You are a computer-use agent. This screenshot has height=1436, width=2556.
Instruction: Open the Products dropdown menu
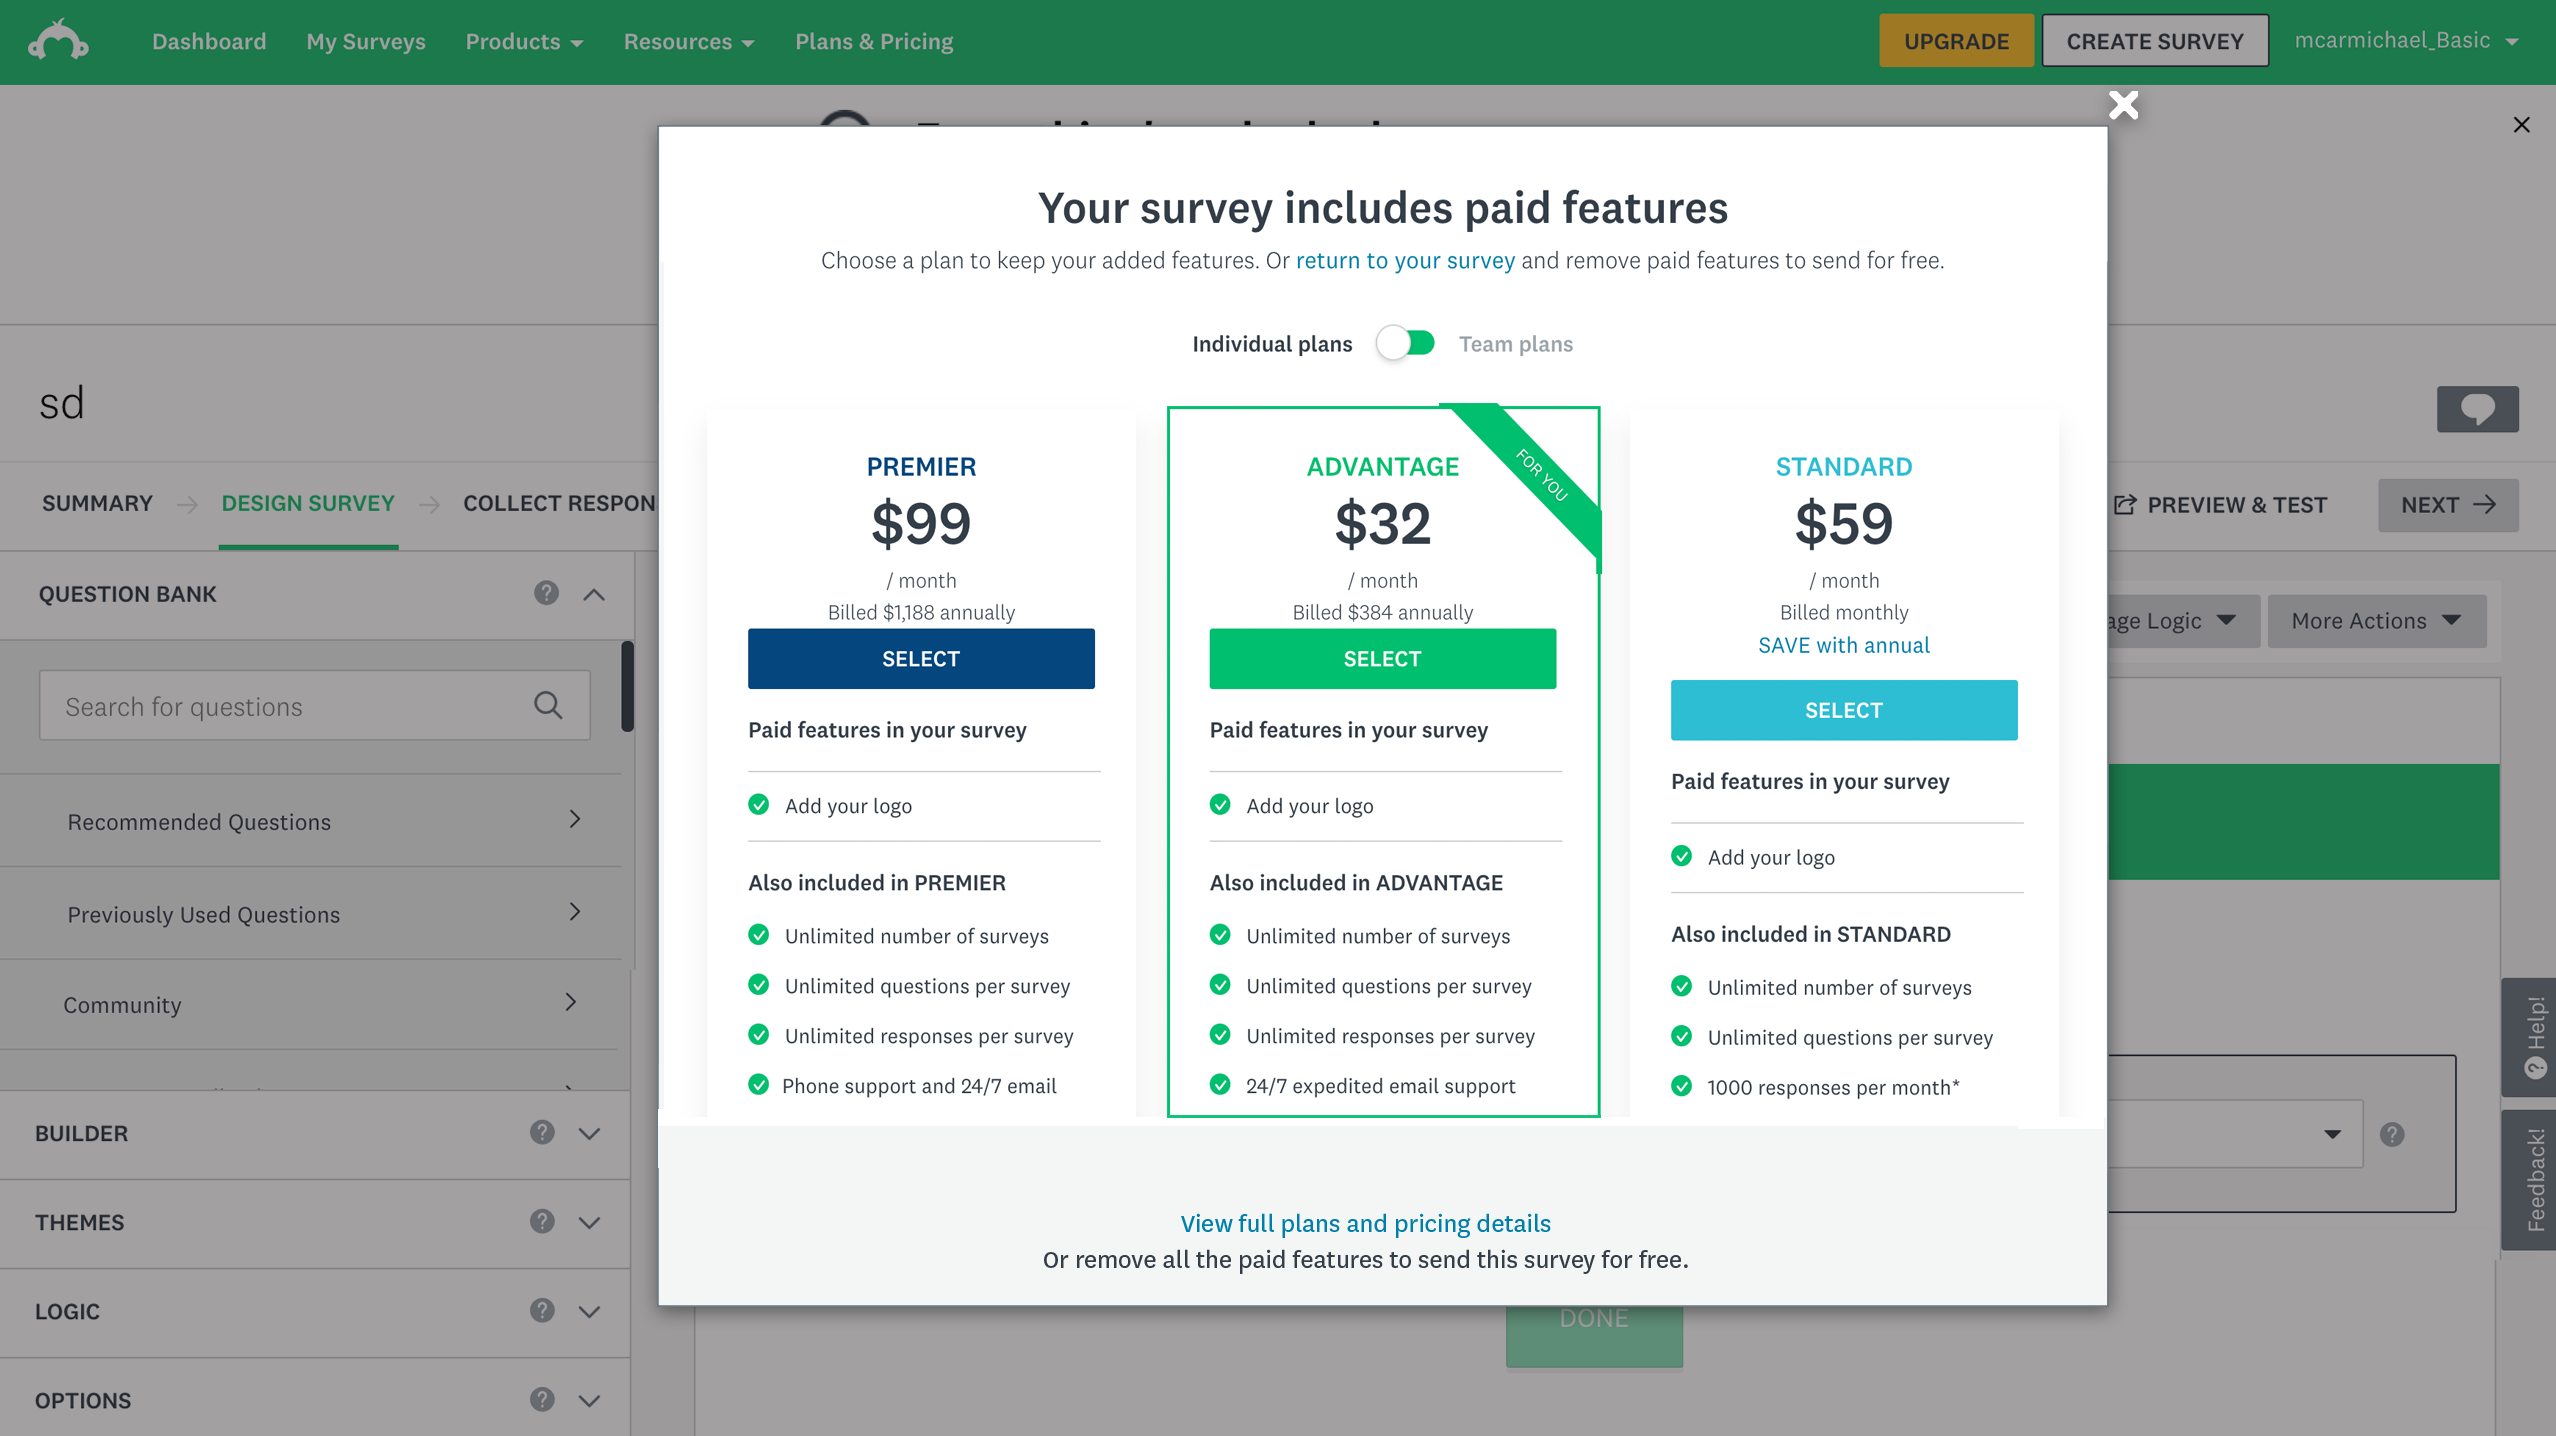click(524, 41)
